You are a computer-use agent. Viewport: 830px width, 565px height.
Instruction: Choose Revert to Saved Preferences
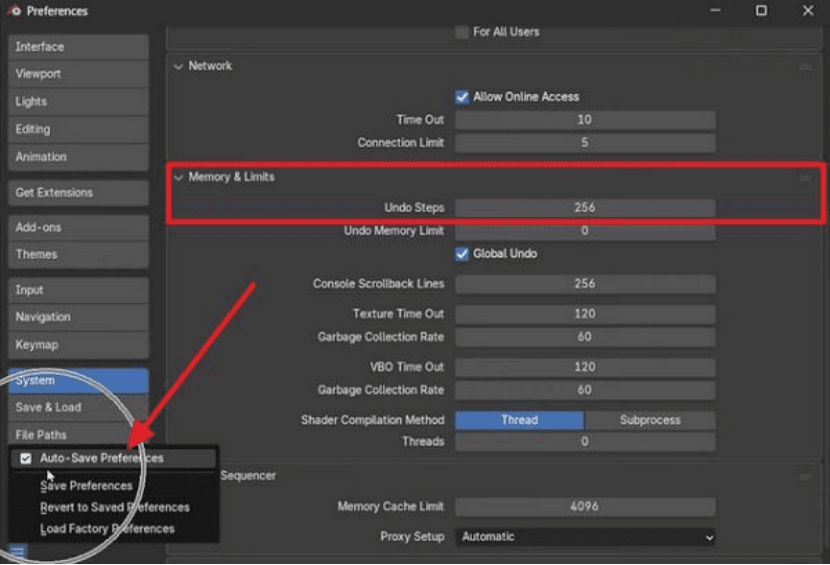coord(114,507)
